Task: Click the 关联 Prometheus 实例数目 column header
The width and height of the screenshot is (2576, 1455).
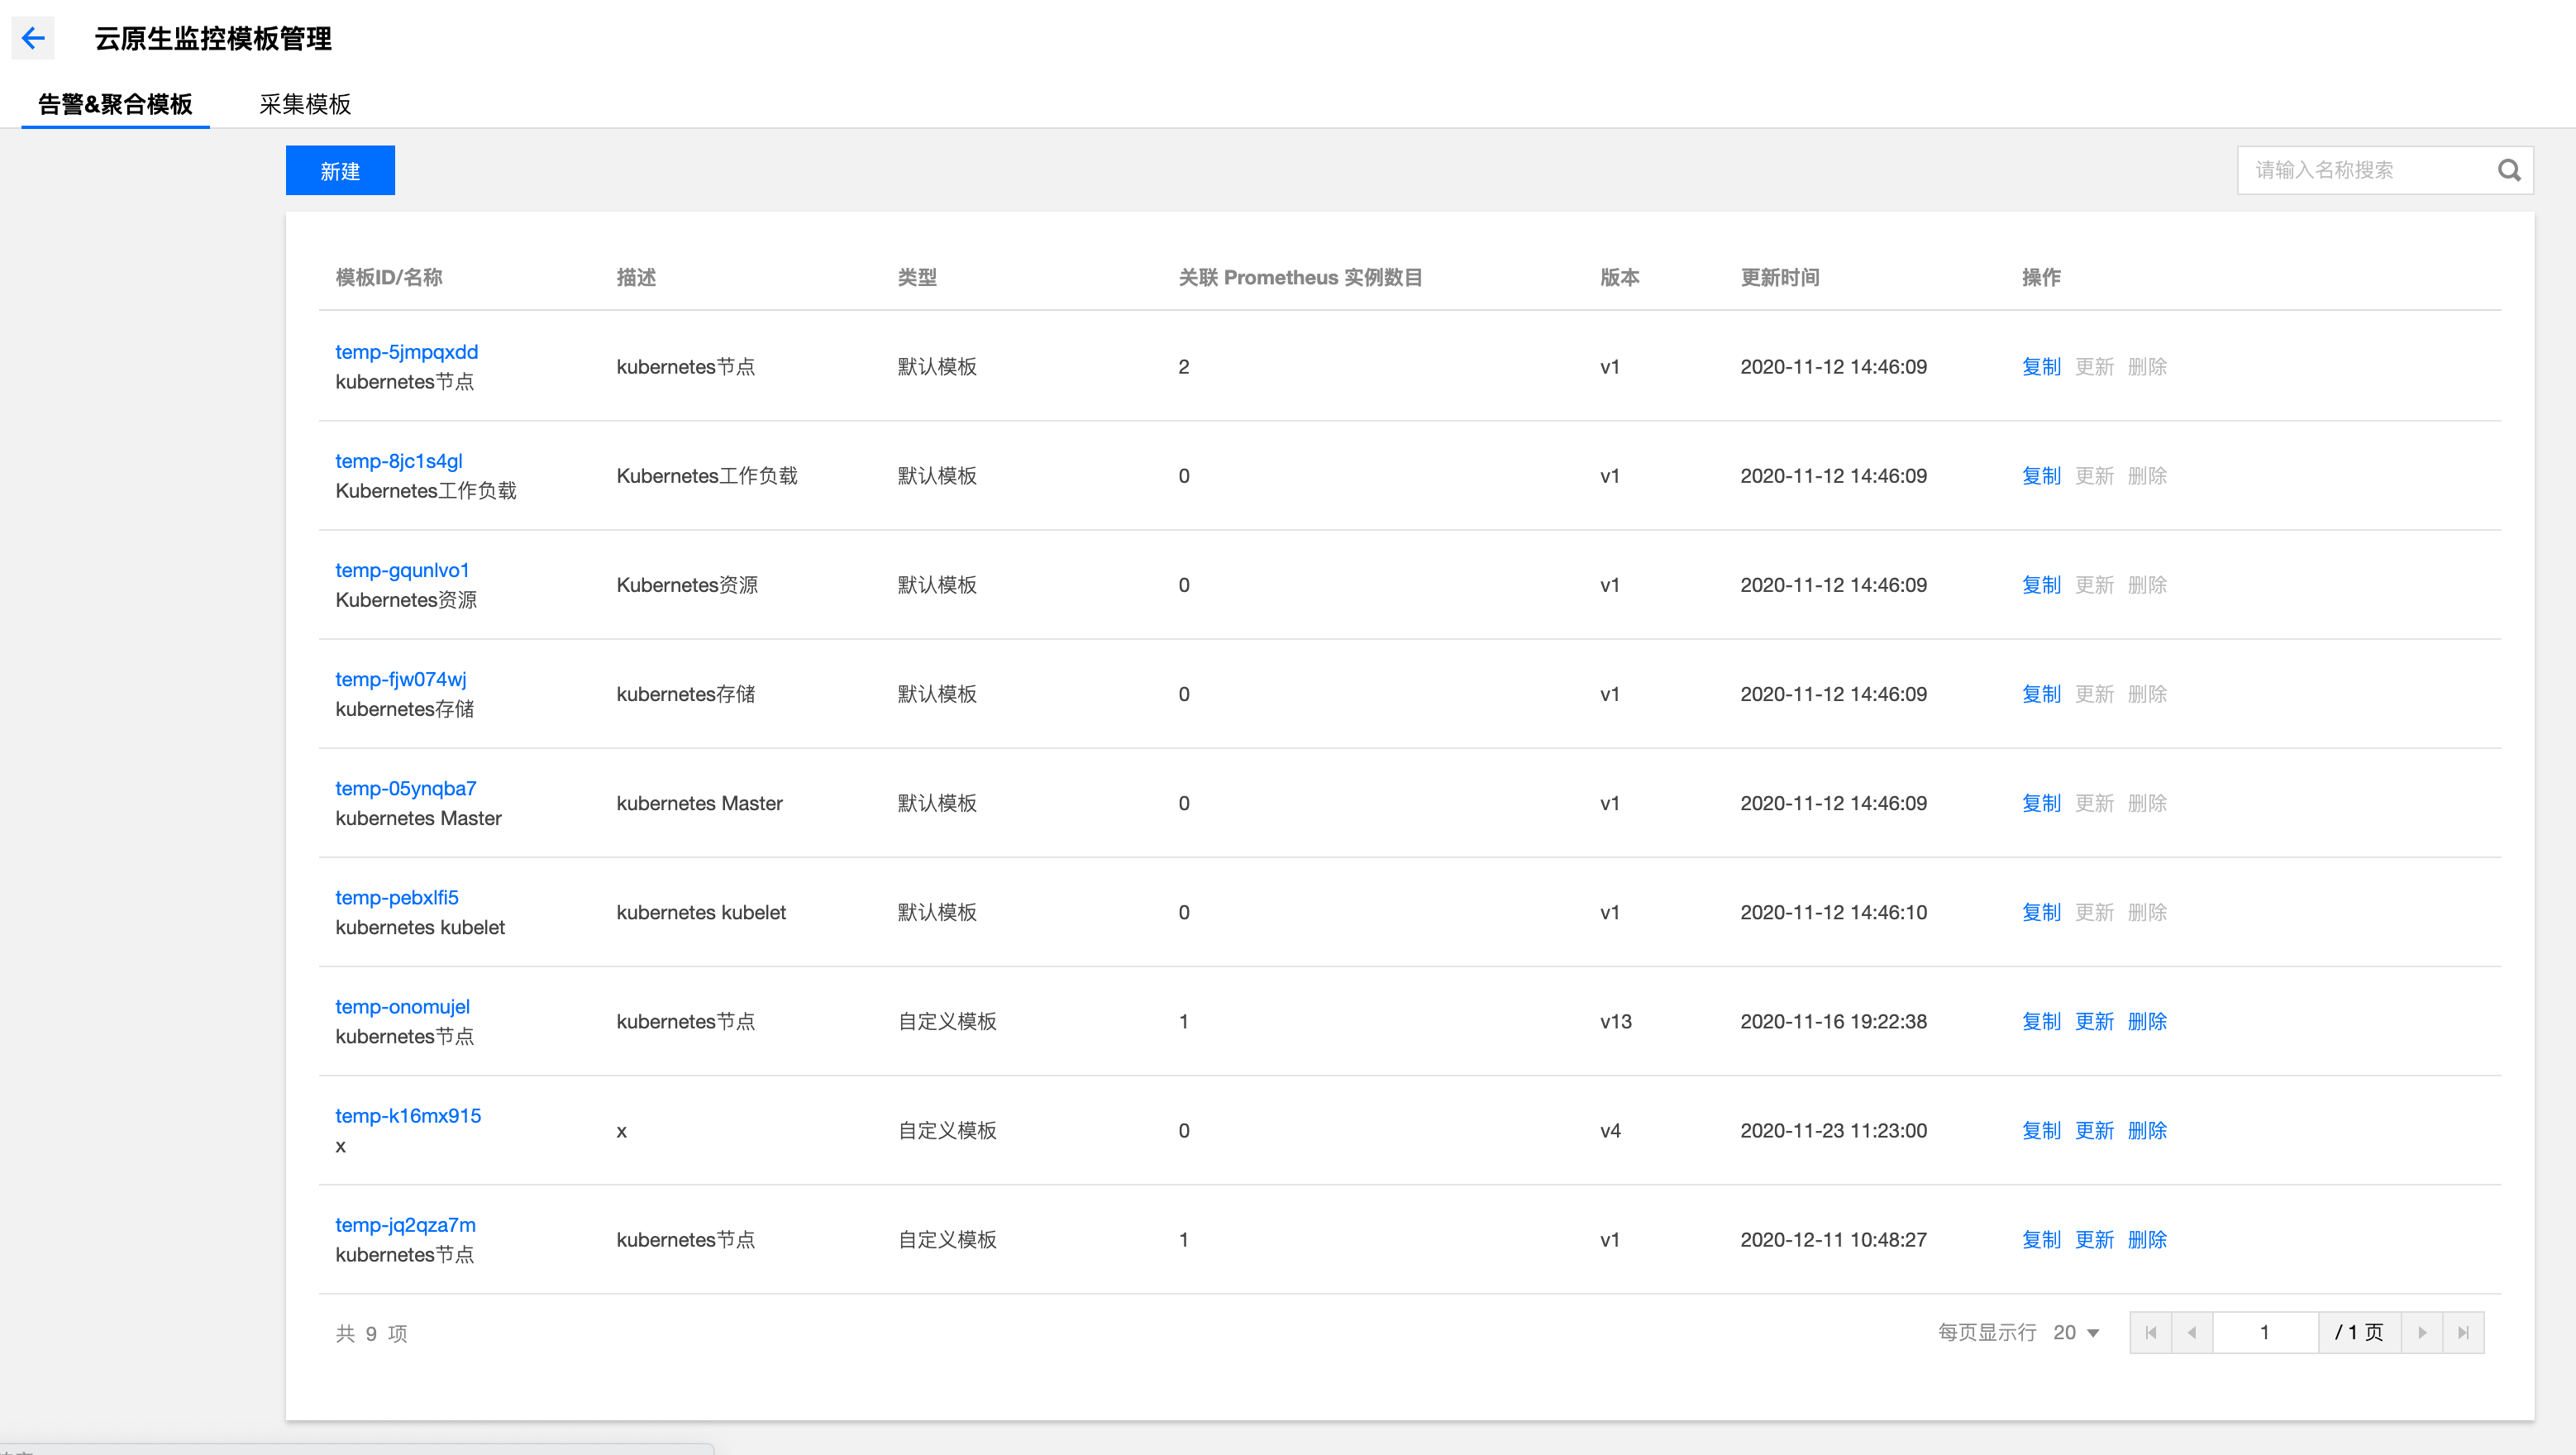Action: pyautogui.click(x=1300, y=277)
